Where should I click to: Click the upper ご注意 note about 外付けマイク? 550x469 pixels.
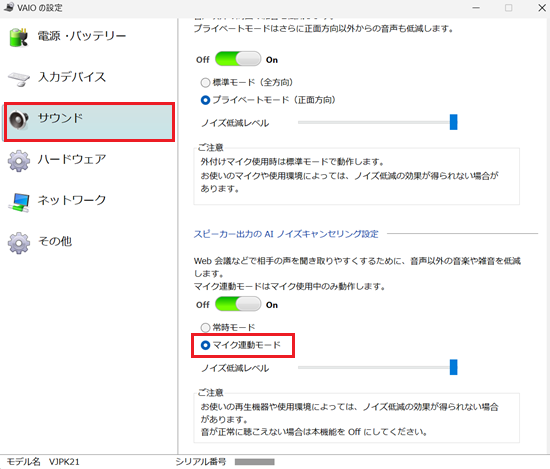[356, 175]
